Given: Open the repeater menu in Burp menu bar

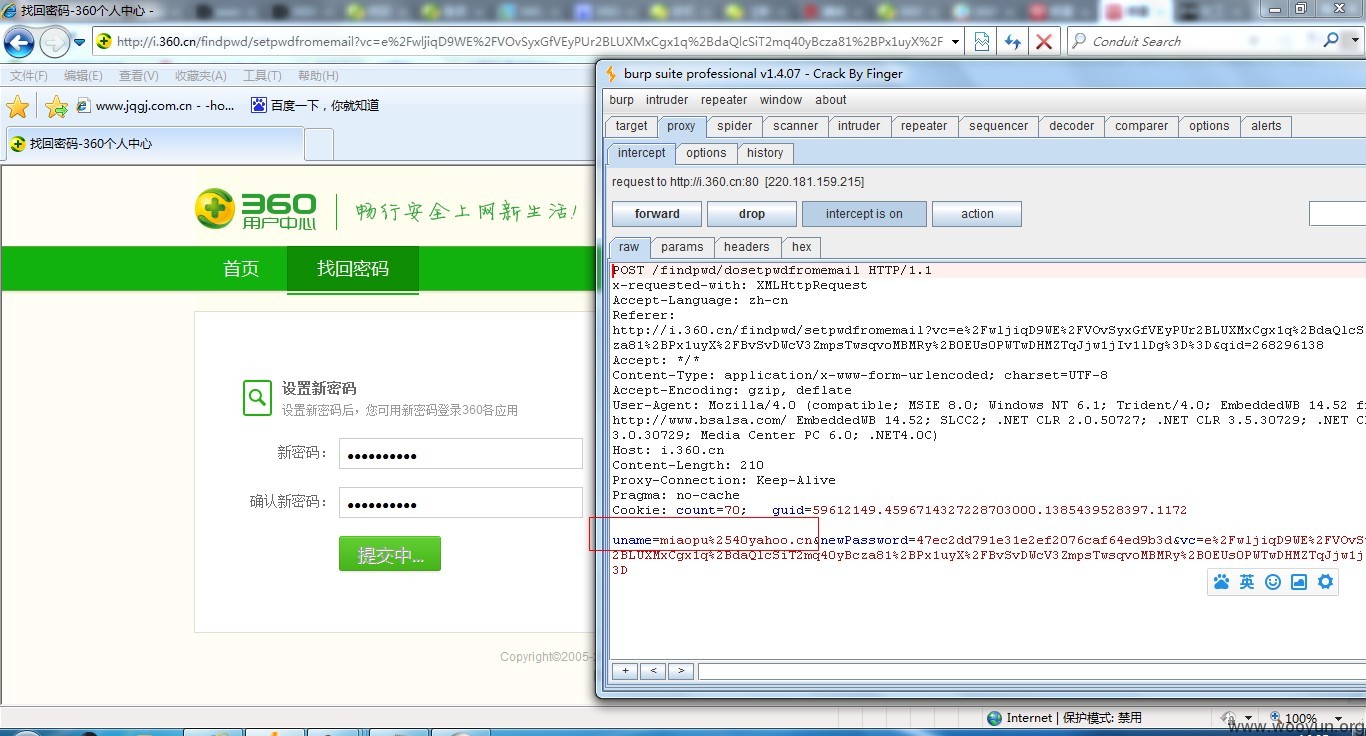Looking at the screenshot, I should [724, 100].
